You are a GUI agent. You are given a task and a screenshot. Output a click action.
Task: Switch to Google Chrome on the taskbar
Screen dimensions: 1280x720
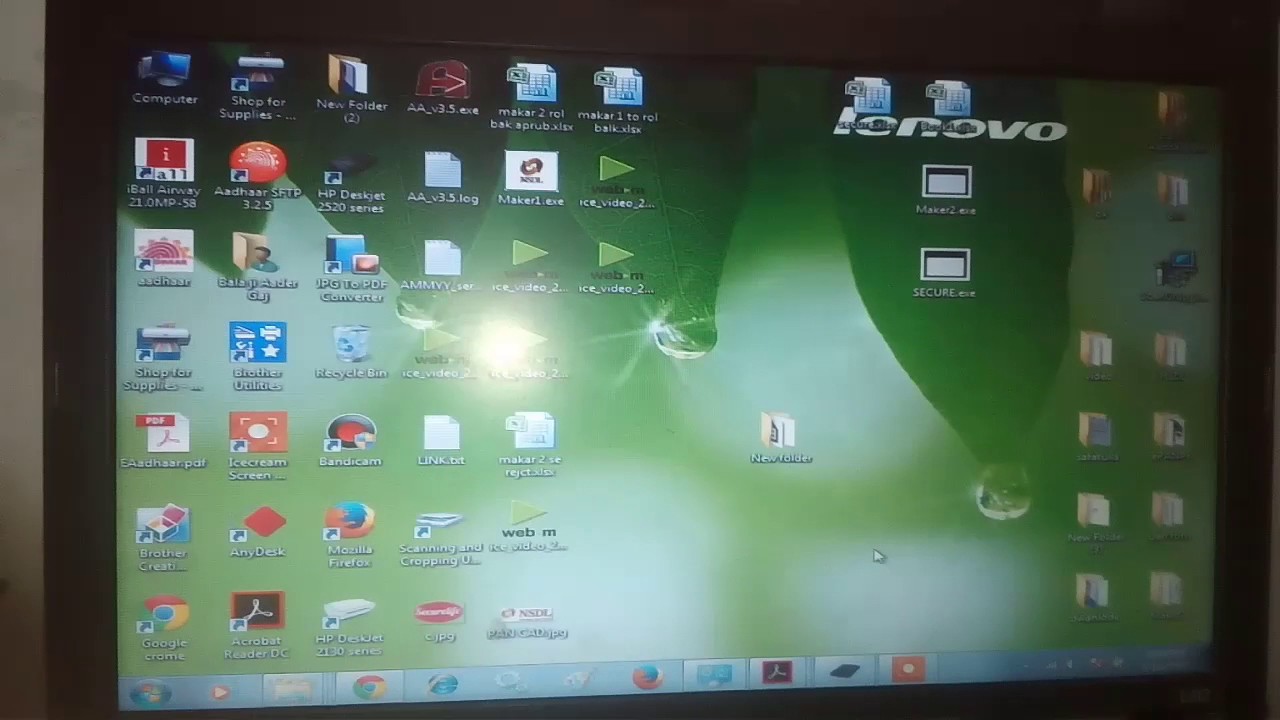369,688
